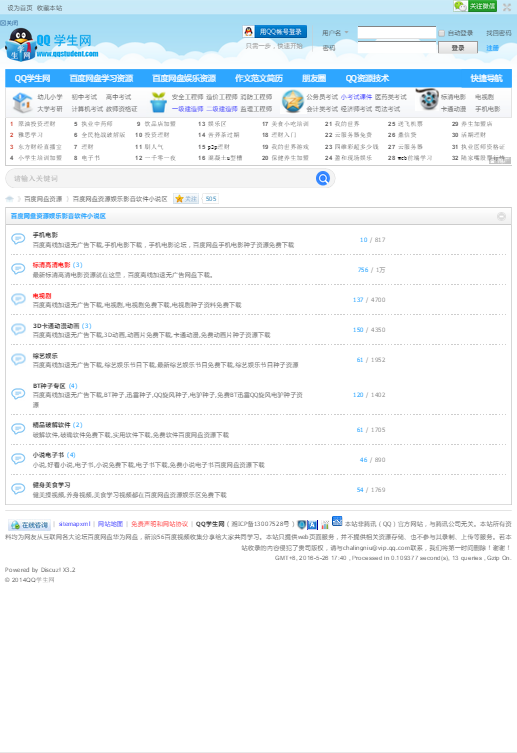The height and width of the screenshot is (753, 517).
Task: Click the 用QQ帐号登录 button
Action: 275,32
